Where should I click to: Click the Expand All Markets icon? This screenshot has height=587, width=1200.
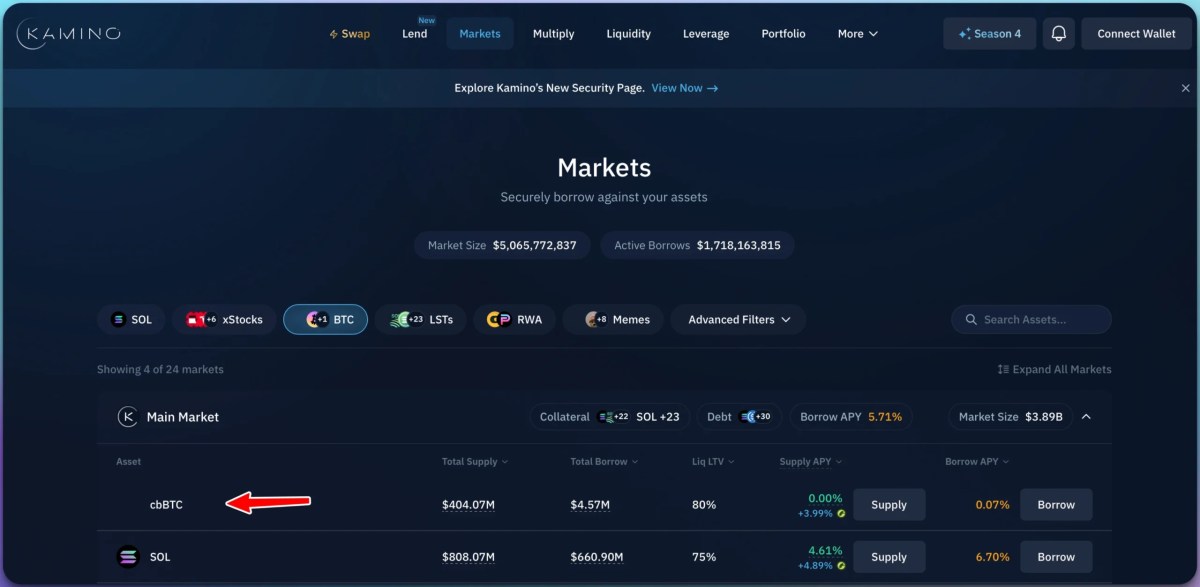(1003, 369)
